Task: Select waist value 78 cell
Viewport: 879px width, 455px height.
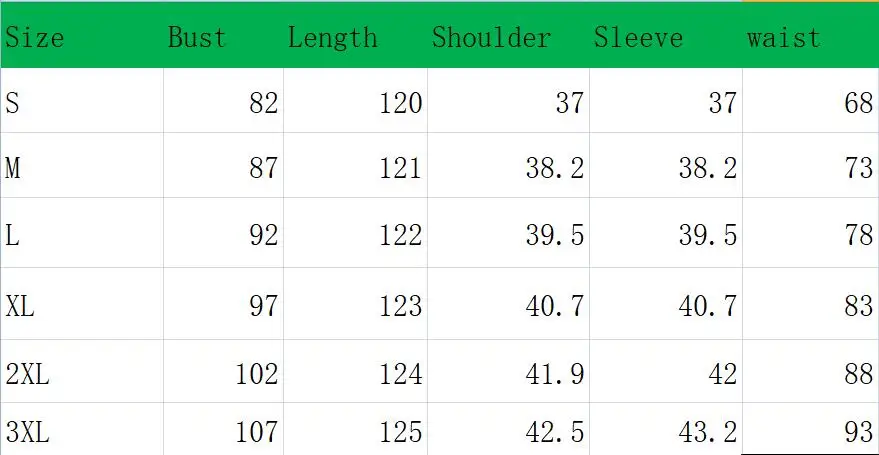Action: [x=811, y=233]
